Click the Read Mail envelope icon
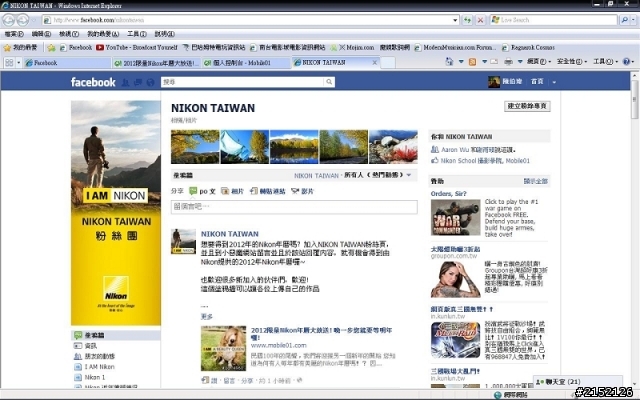Image resolution: width=640 pixels, height=400 pixels. (x=494, y=62)
